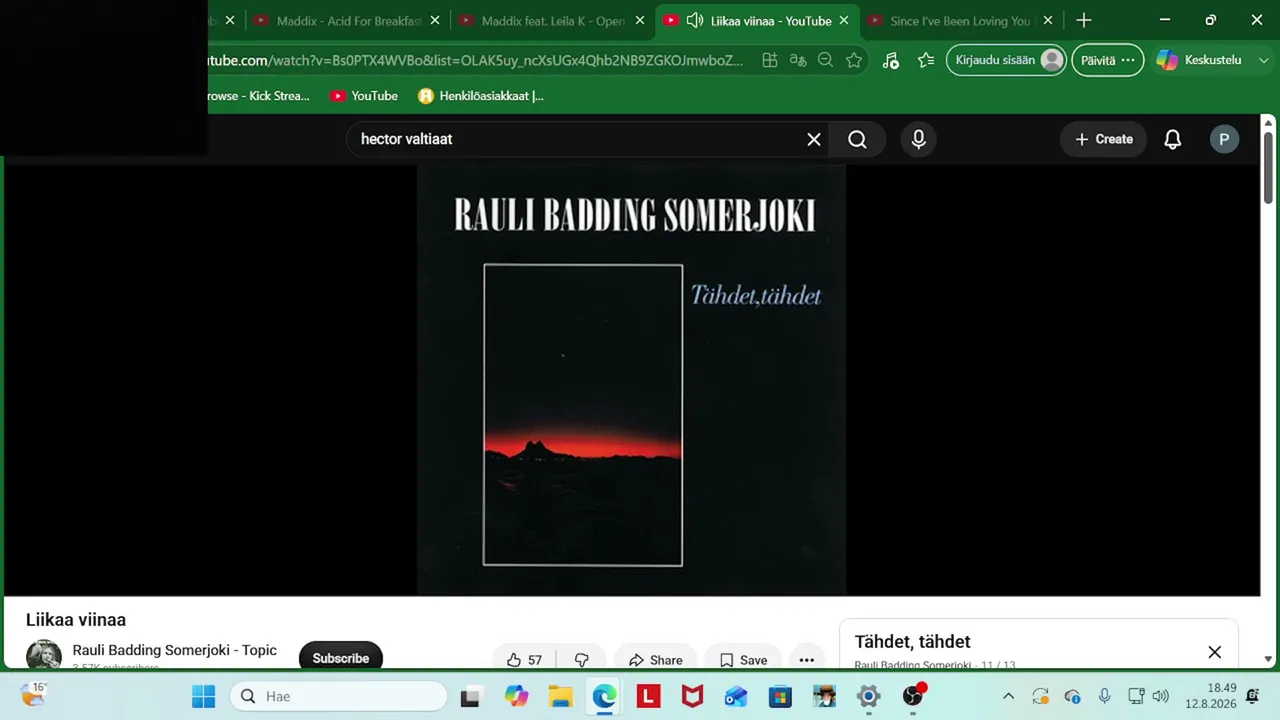This screenshot has height=720, width=1280.
Task: Click the Tähdet, tähdet playlist title
Action: (x=912, y=642)
